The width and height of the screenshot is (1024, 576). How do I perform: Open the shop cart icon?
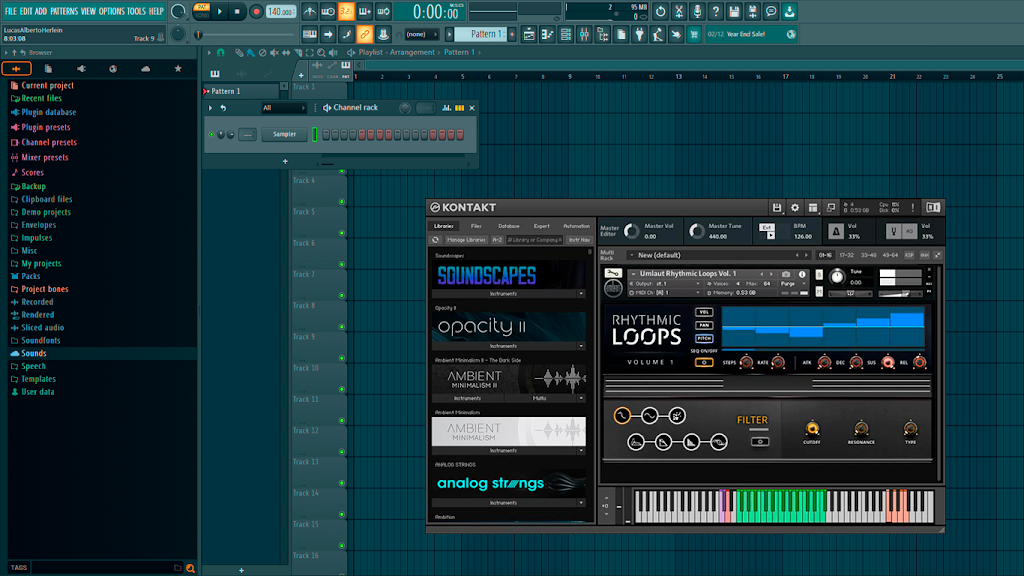tap(694, 34)
